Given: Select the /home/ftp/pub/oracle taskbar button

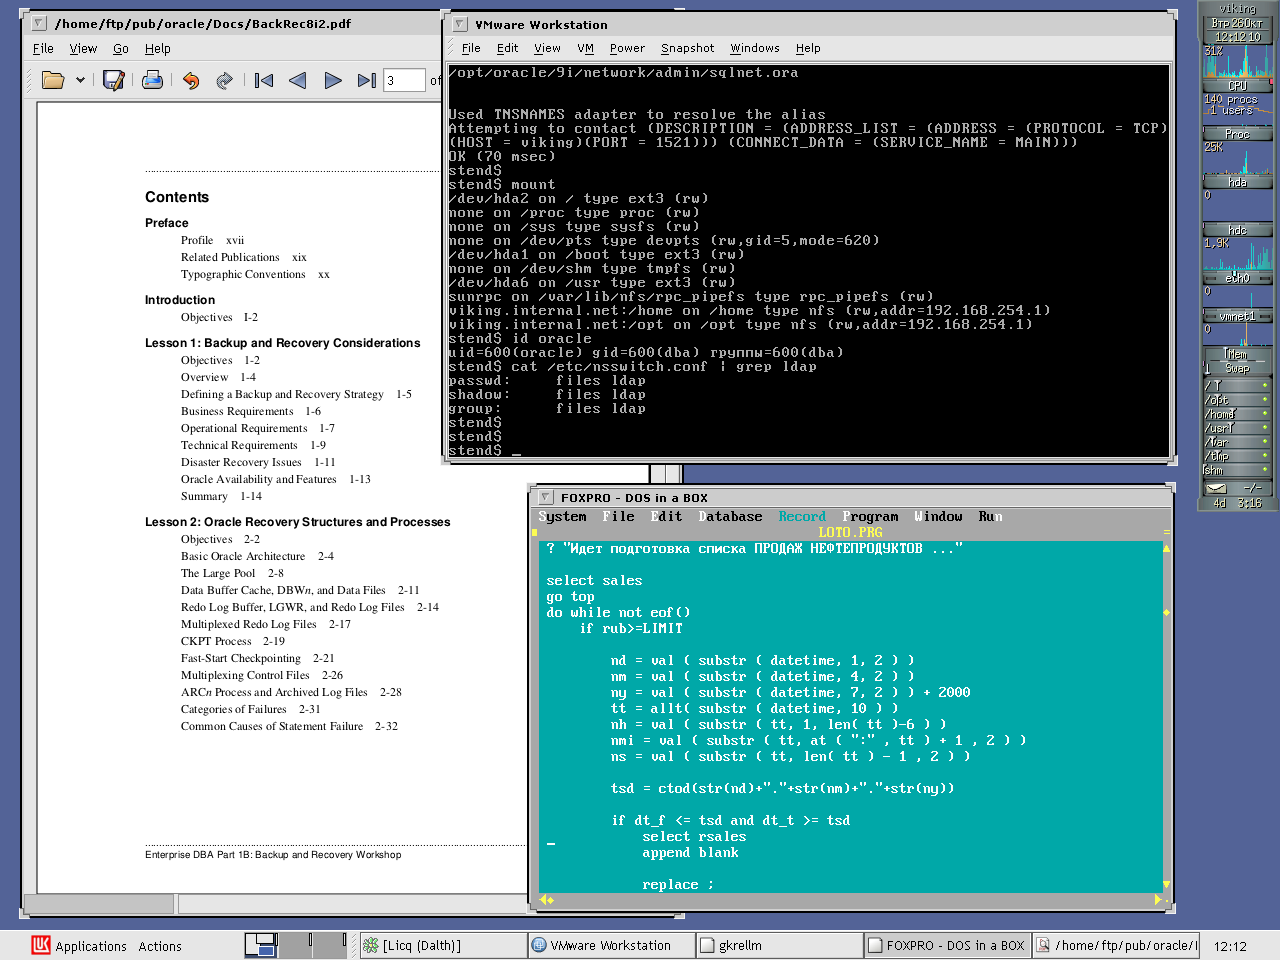Looking at the screenshot, I should point(1116,945).
